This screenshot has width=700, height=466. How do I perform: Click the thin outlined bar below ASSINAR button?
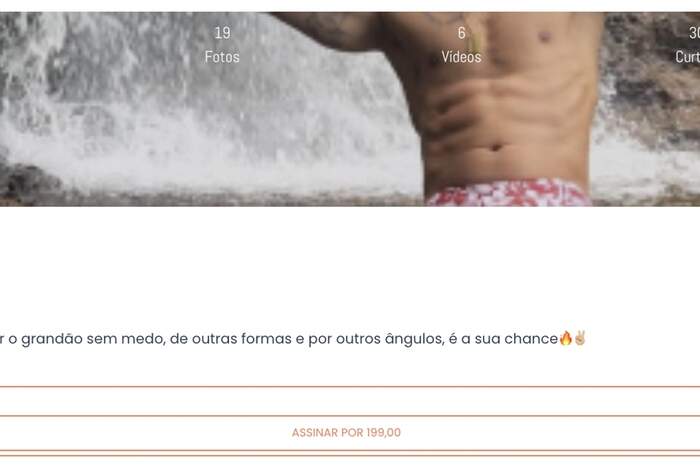[x=350, y=453]
